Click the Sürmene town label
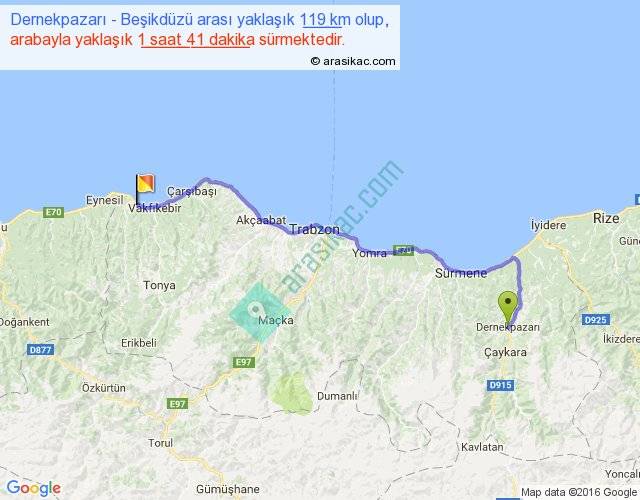This screenshot has height=500, width=640. coord(461,273)
